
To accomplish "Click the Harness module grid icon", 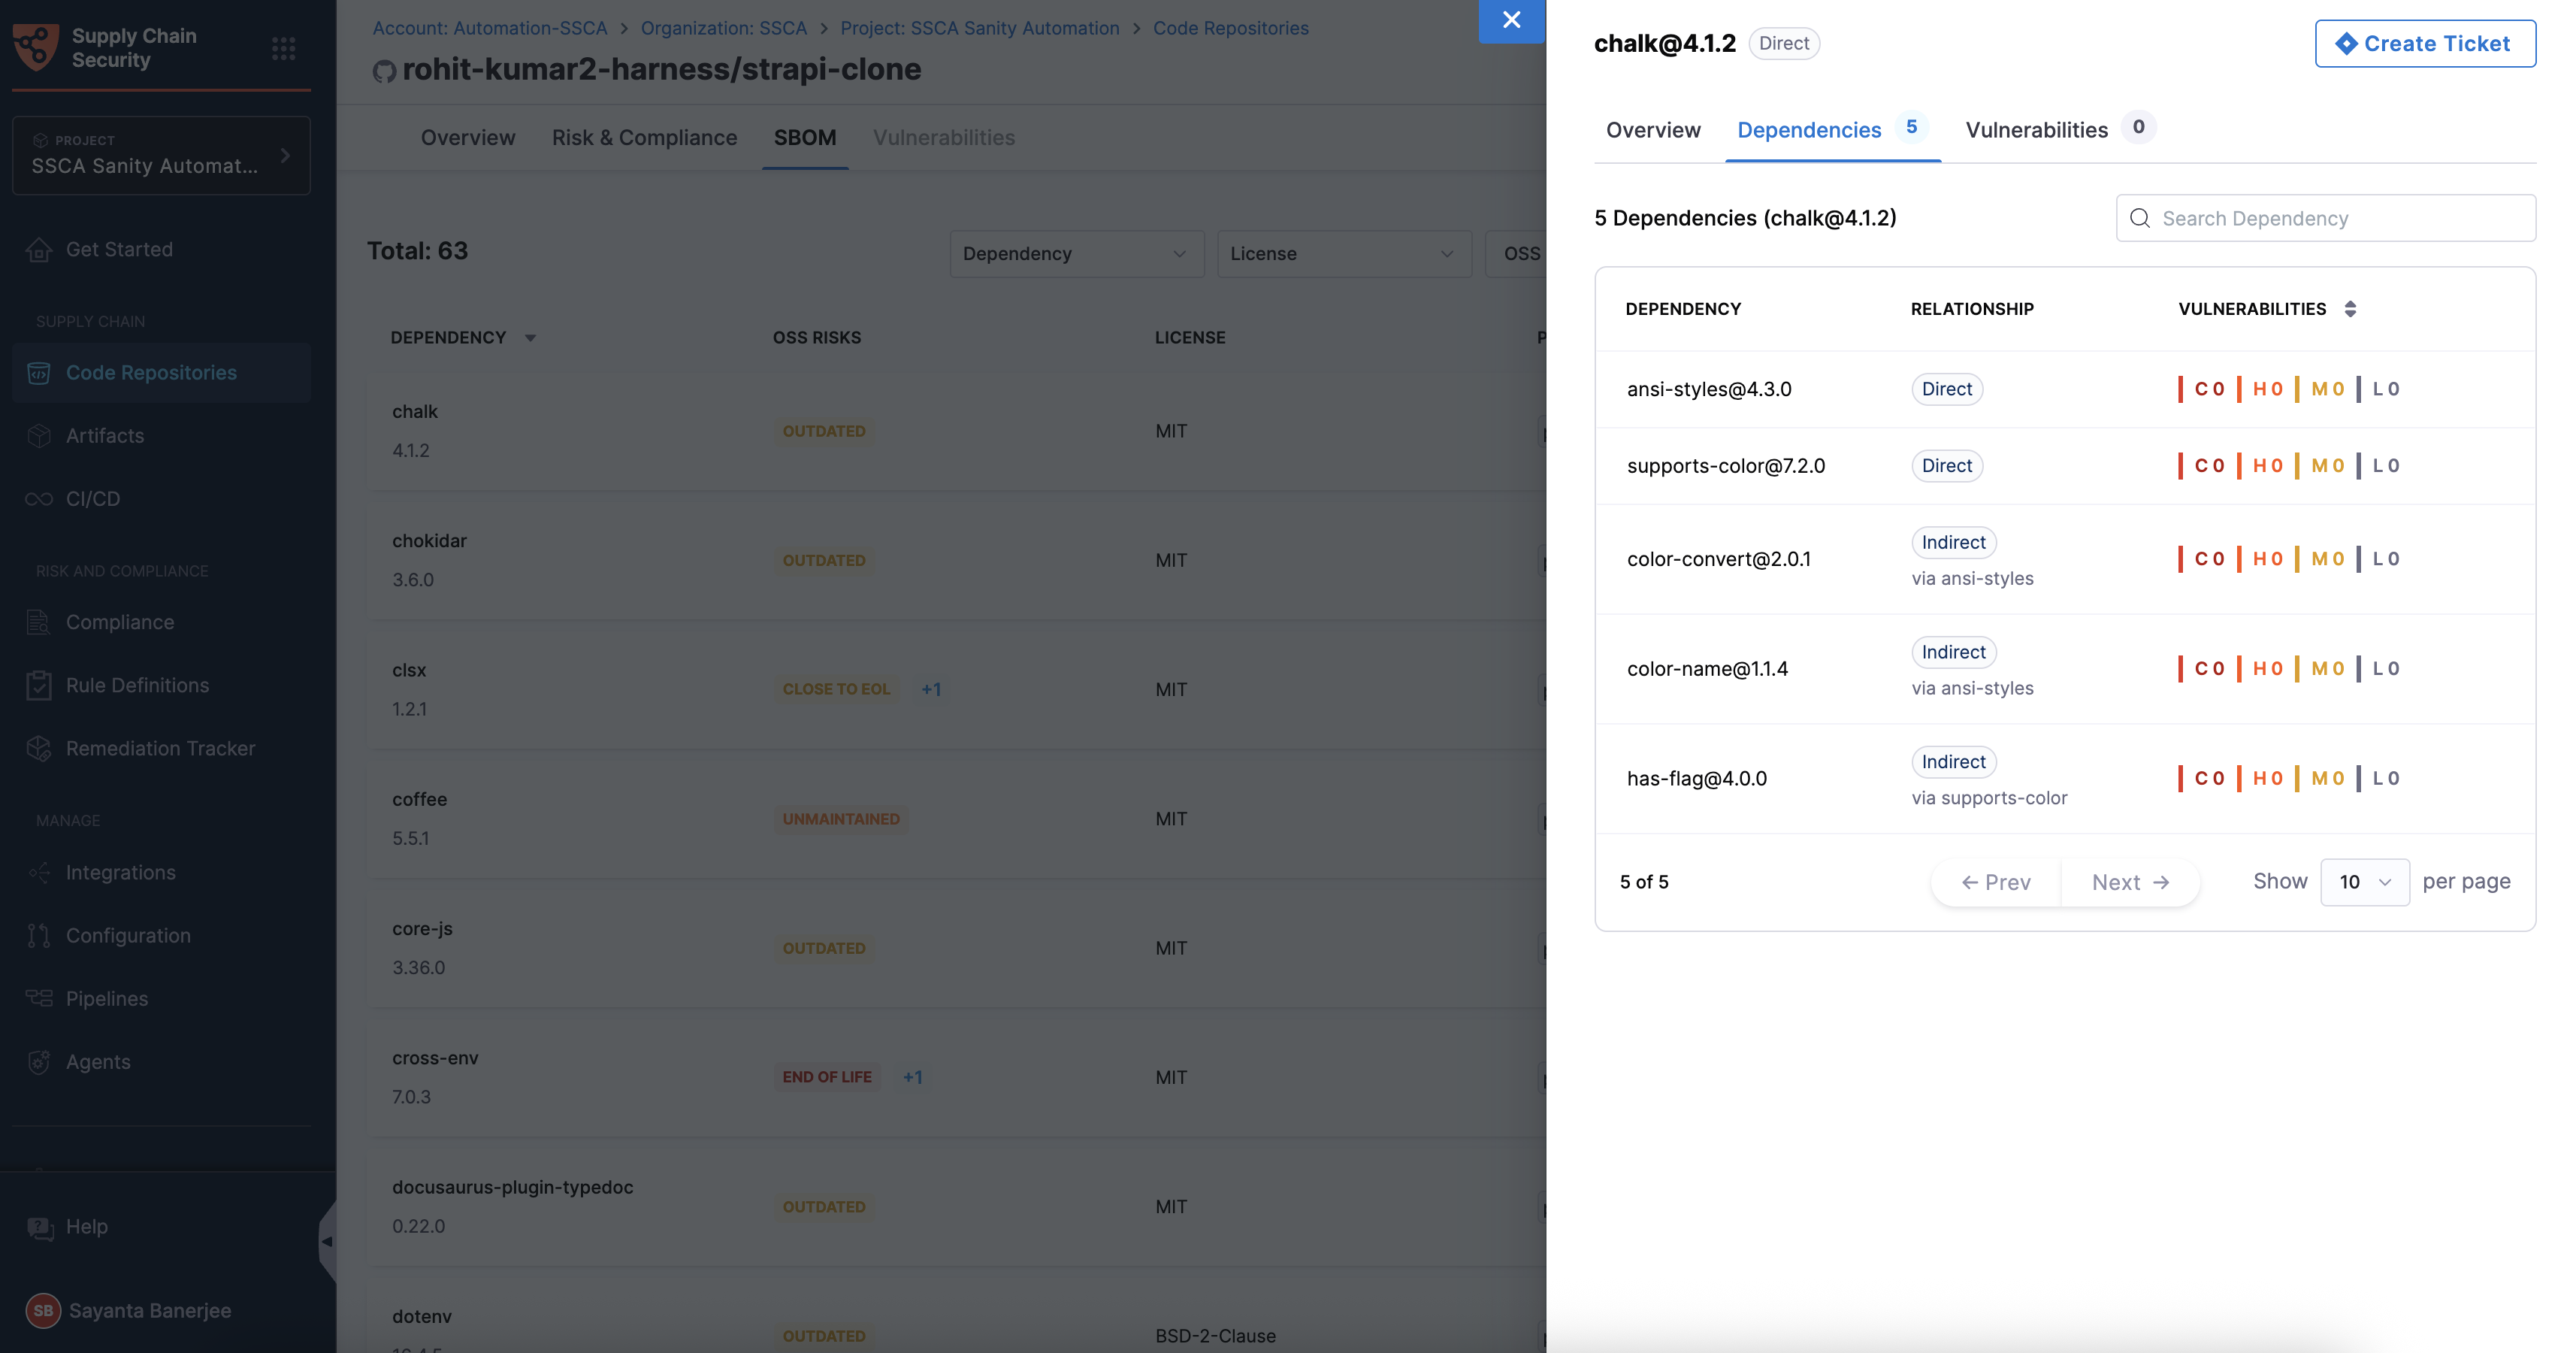I will 283,48.
